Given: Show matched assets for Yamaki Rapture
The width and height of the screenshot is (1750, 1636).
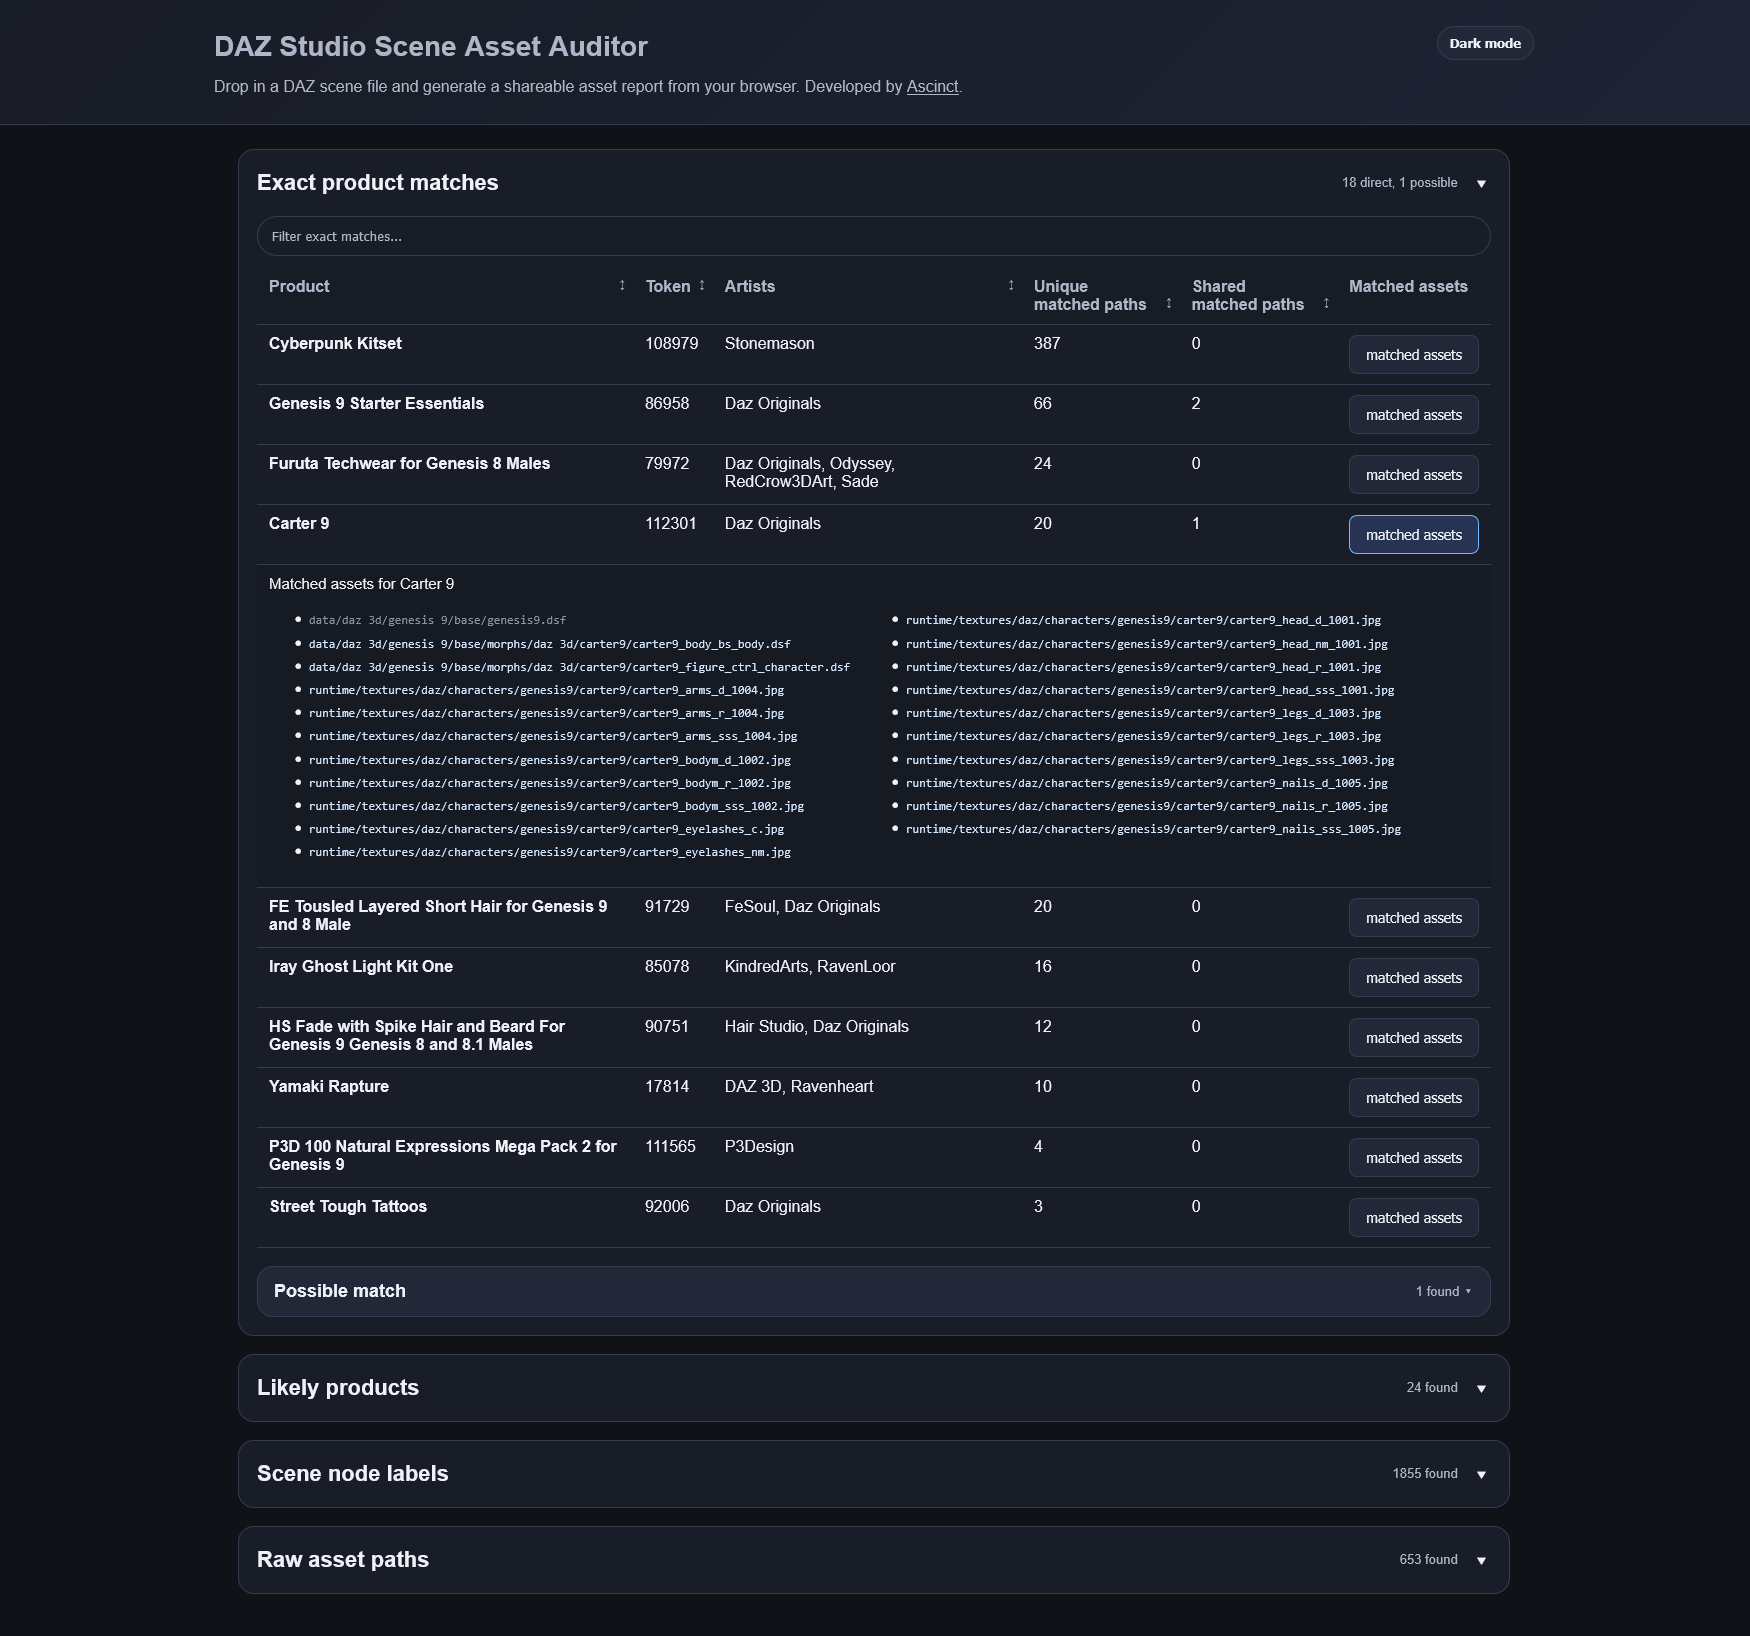Looking at the screenshot, I should (x=1413, y=1098).
